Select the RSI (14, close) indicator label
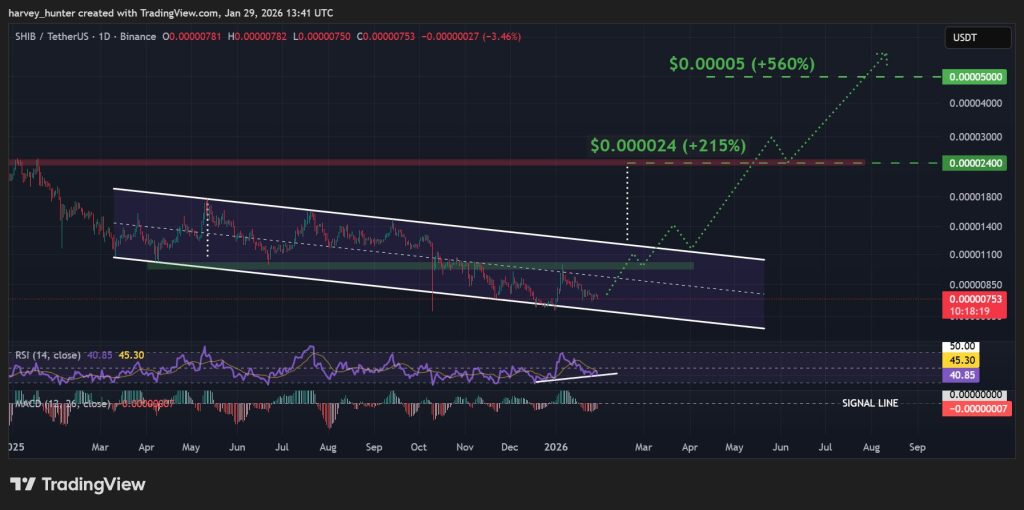Viewport: 1024px width, 510px height. tap(47, 354)
